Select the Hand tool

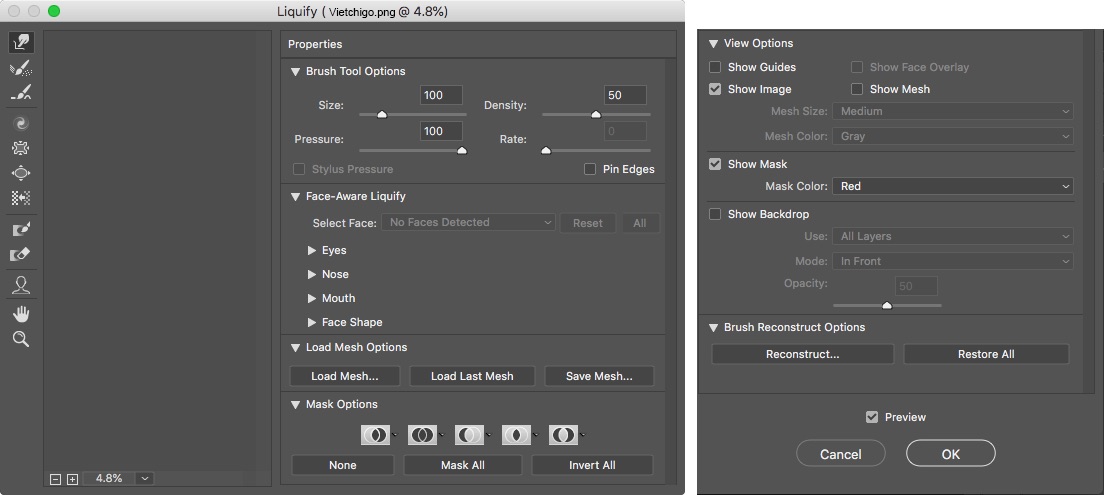pyautogui.click(x=21, y=313)
